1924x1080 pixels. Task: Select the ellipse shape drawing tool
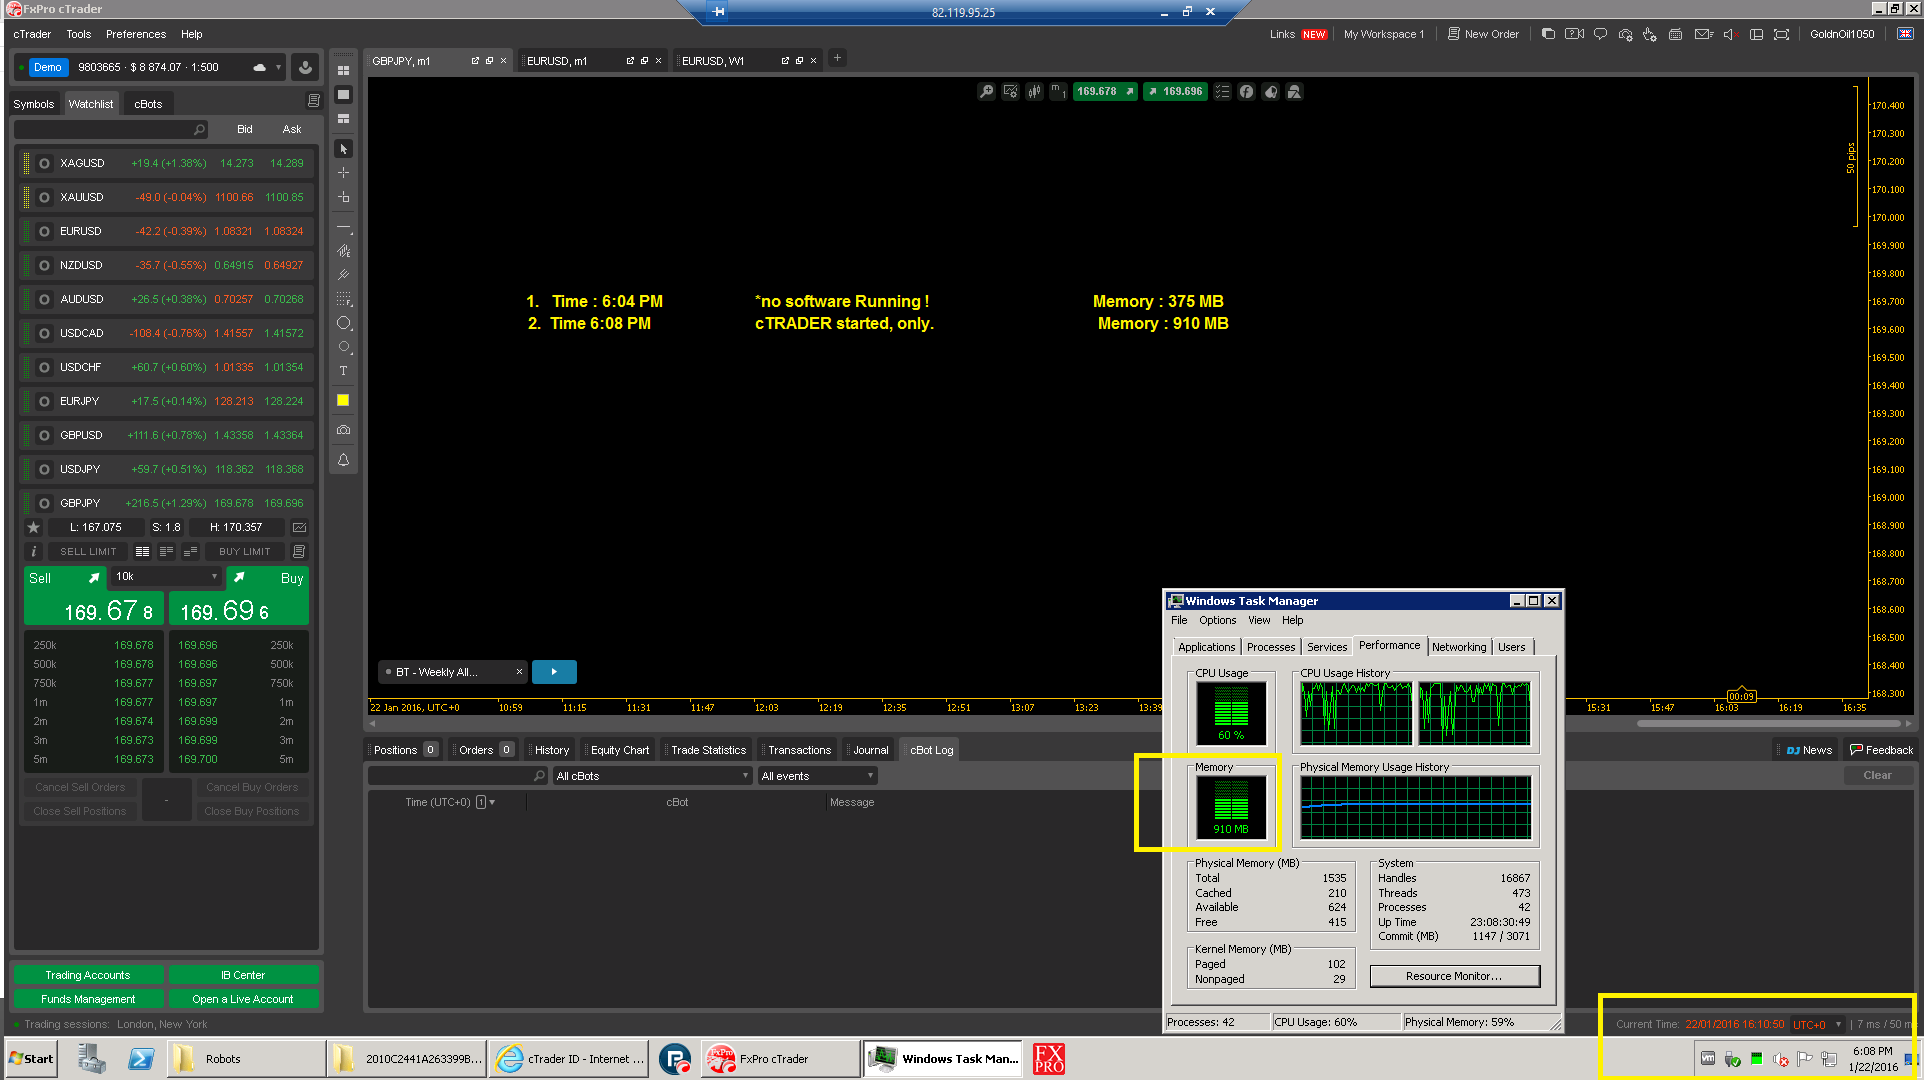(x=343, y=323)
